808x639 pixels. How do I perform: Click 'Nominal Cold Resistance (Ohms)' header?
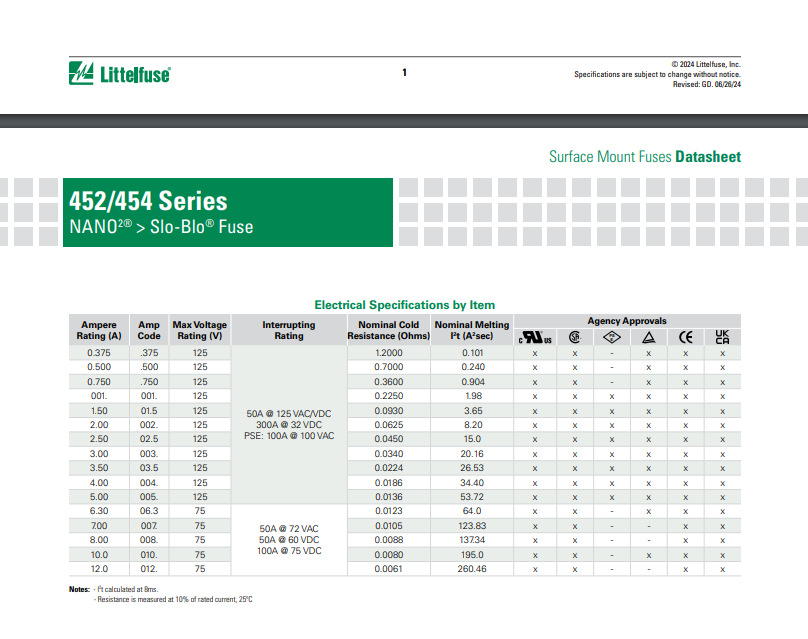pyautogui.click(x=389, y=330)
